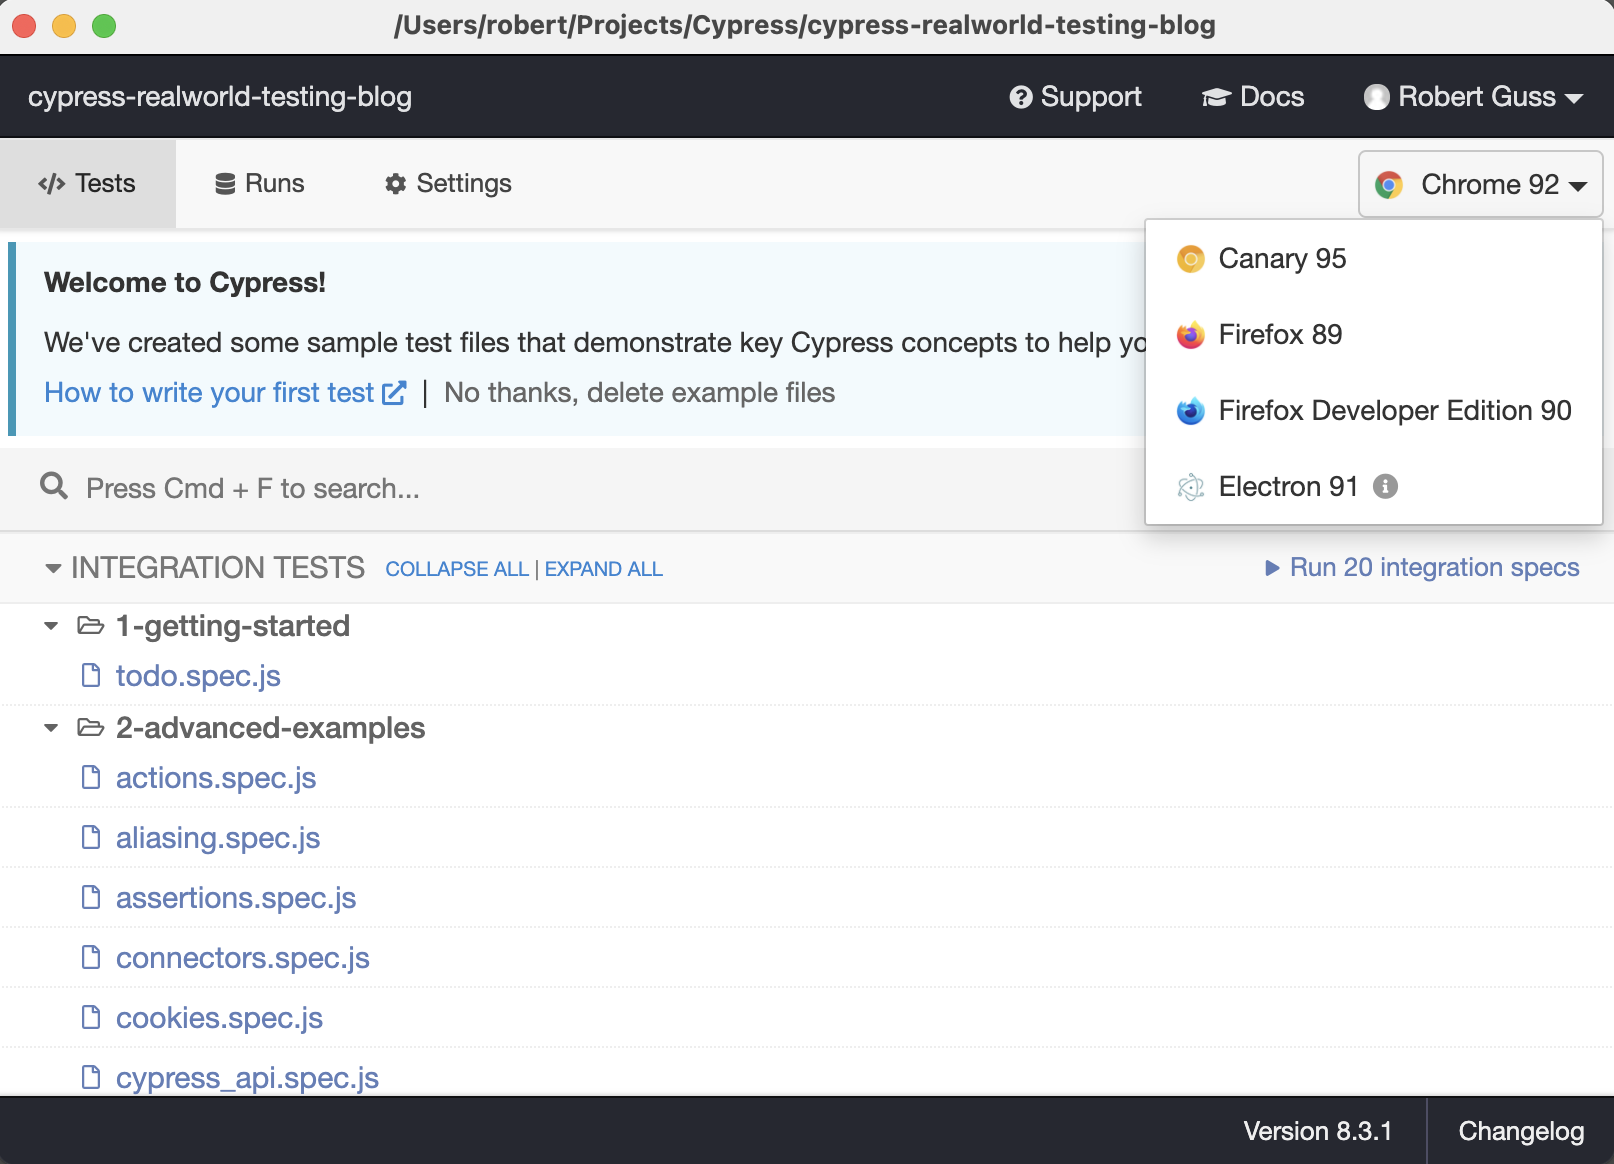Click the Robert Guss avatar icon
Viewport: 1614px width, 1164px height.
1377,97
